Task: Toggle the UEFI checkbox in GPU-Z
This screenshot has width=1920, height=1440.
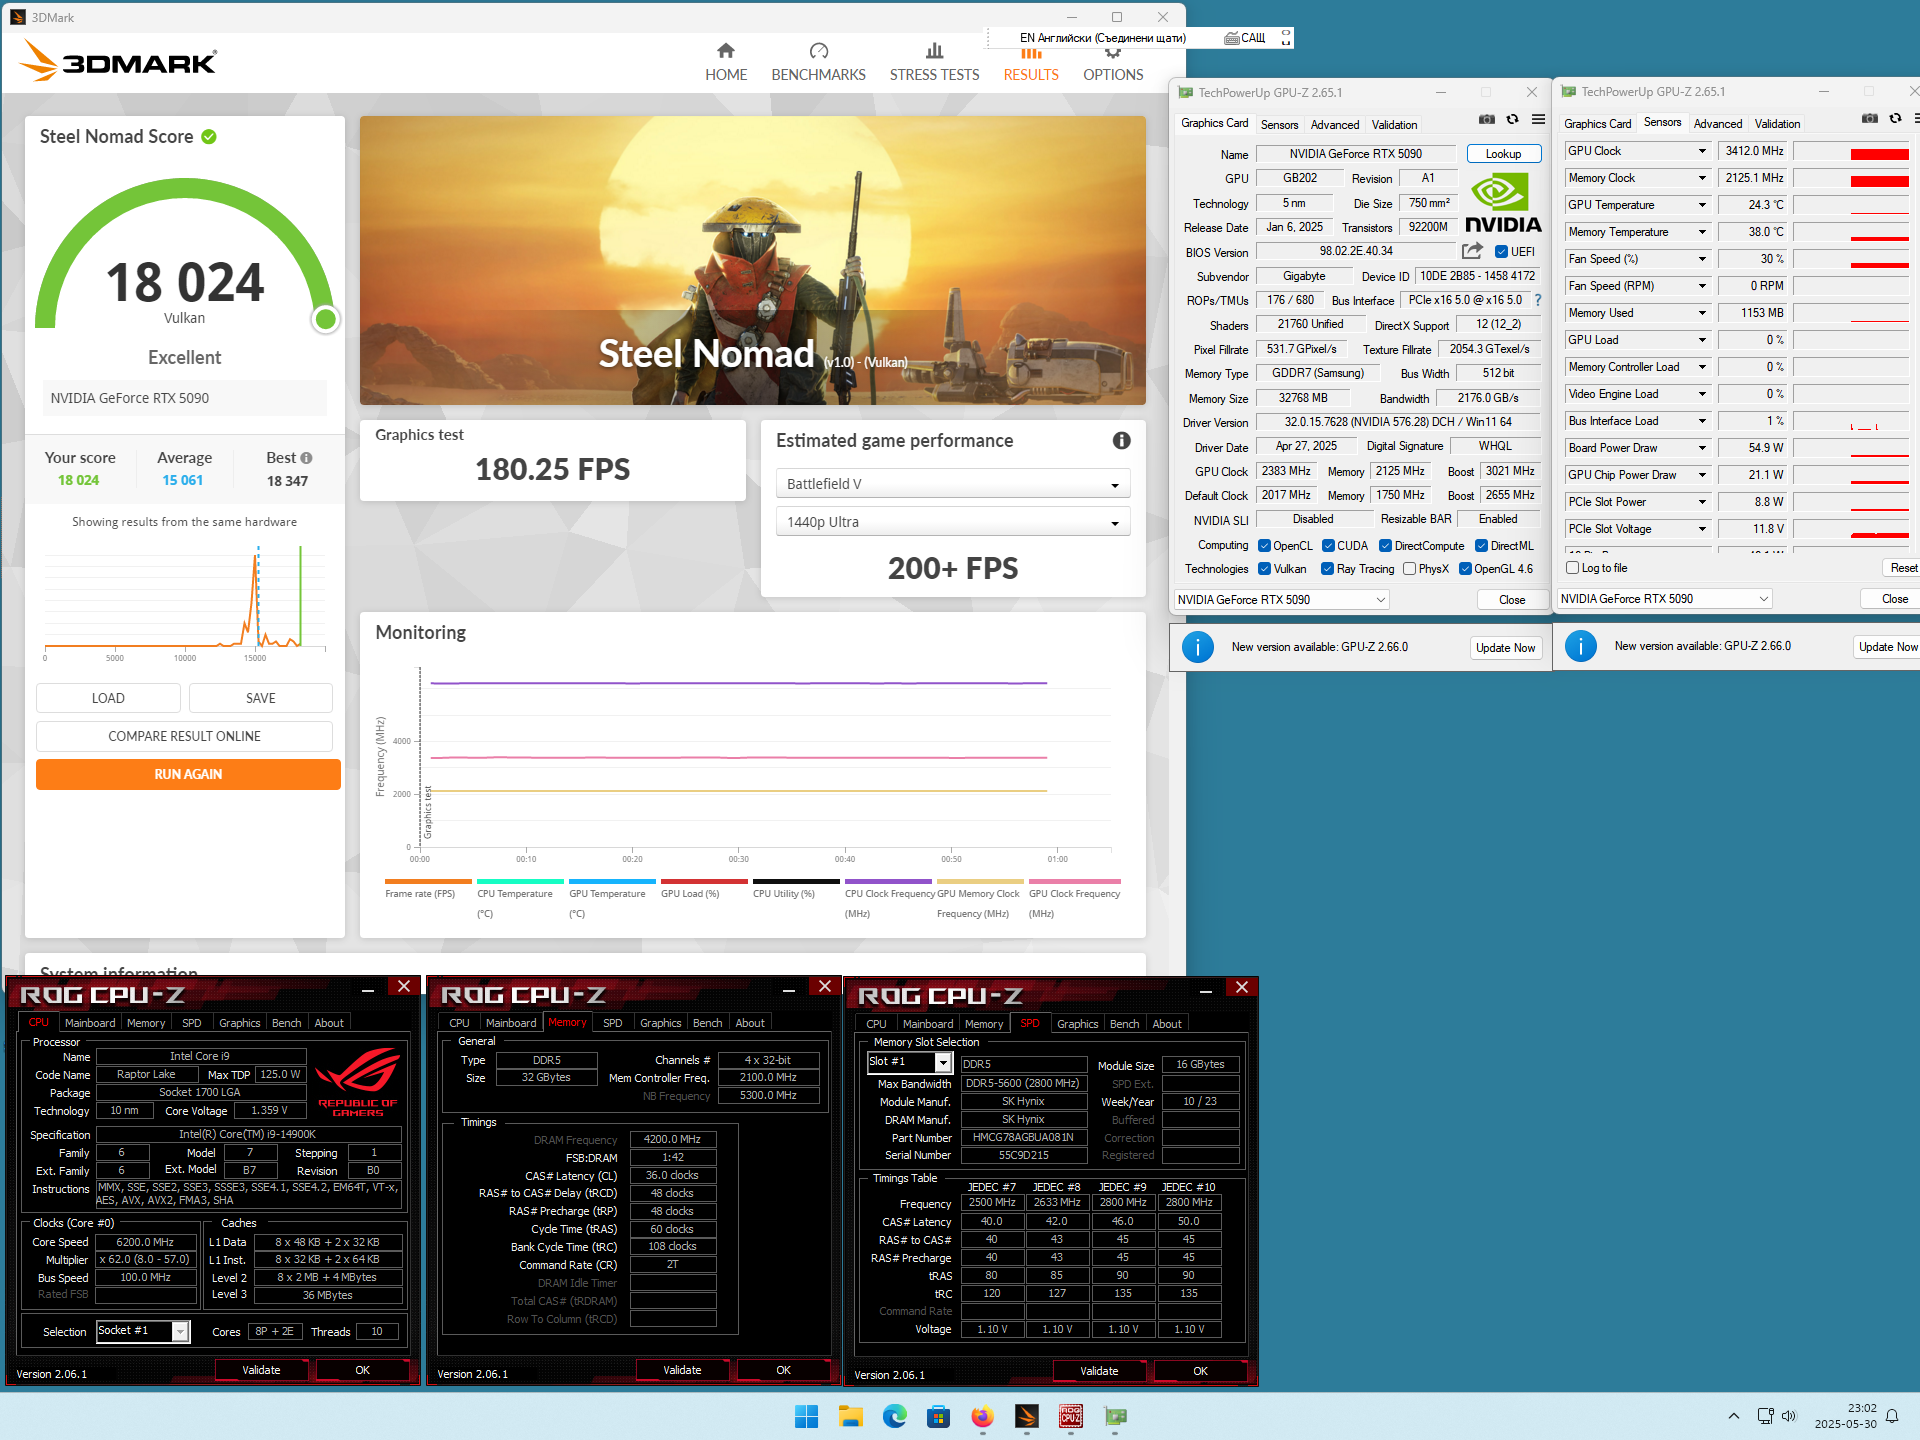Action: (x=1501, y=252)
